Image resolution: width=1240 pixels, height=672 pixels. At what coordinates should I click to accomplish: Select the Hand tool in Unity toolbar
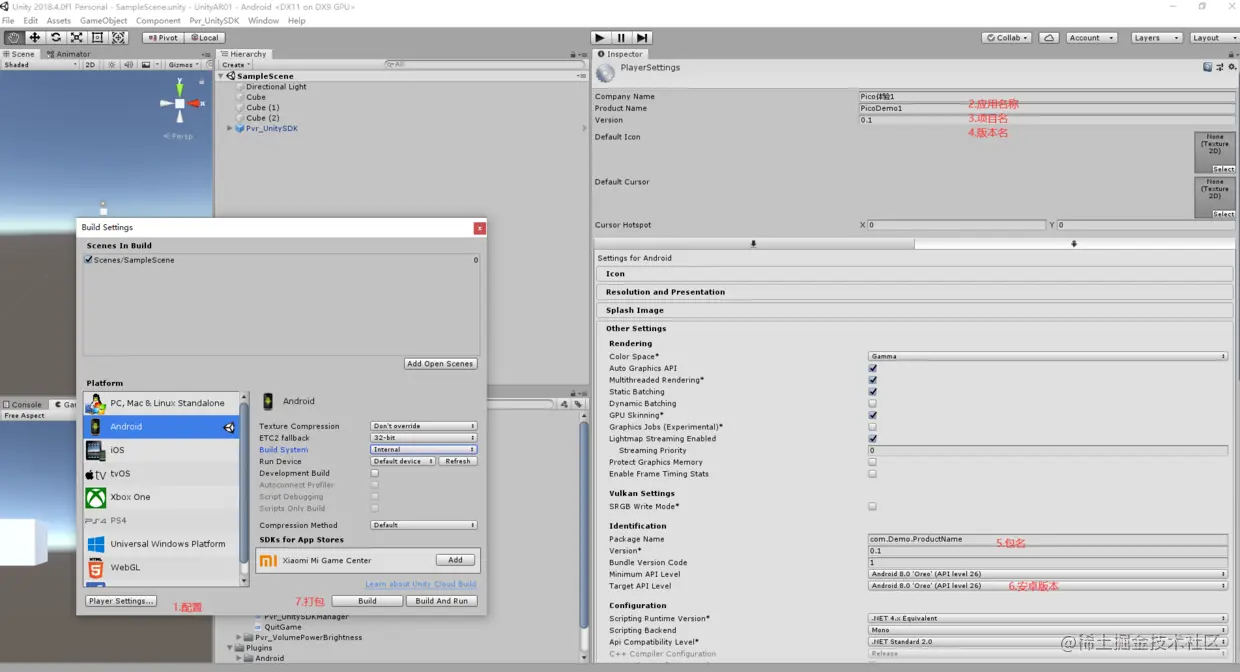[x=13, y=38]
